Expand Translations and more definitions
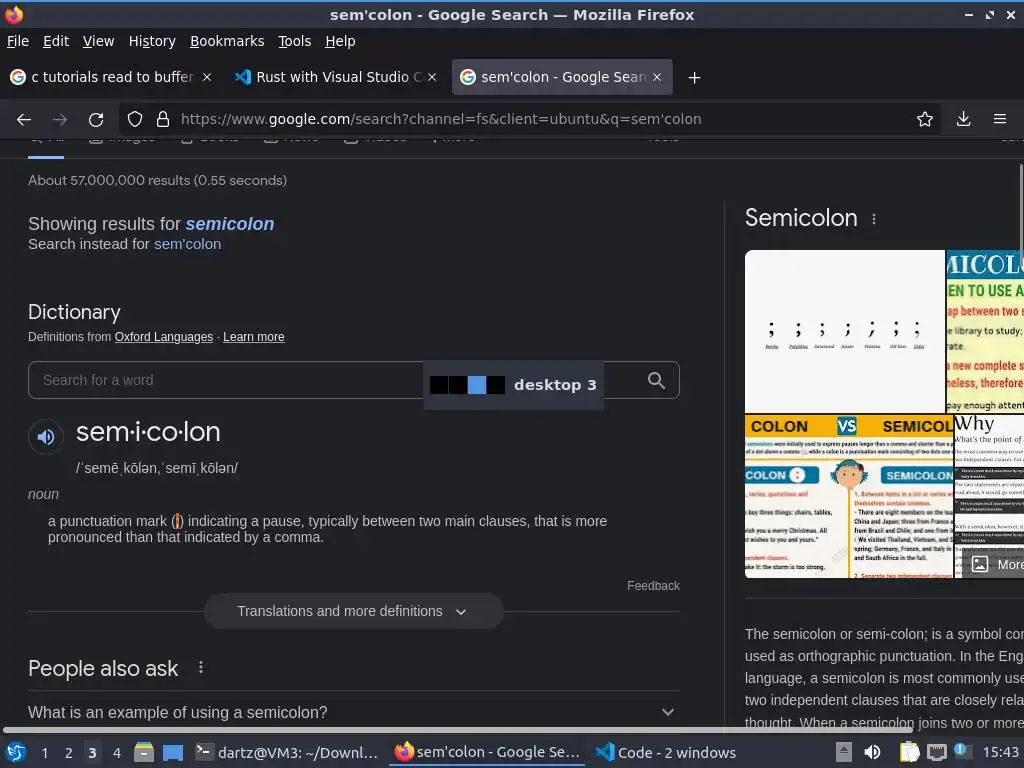The width and height of the screenshot is (1024, 768). point(353,611)
